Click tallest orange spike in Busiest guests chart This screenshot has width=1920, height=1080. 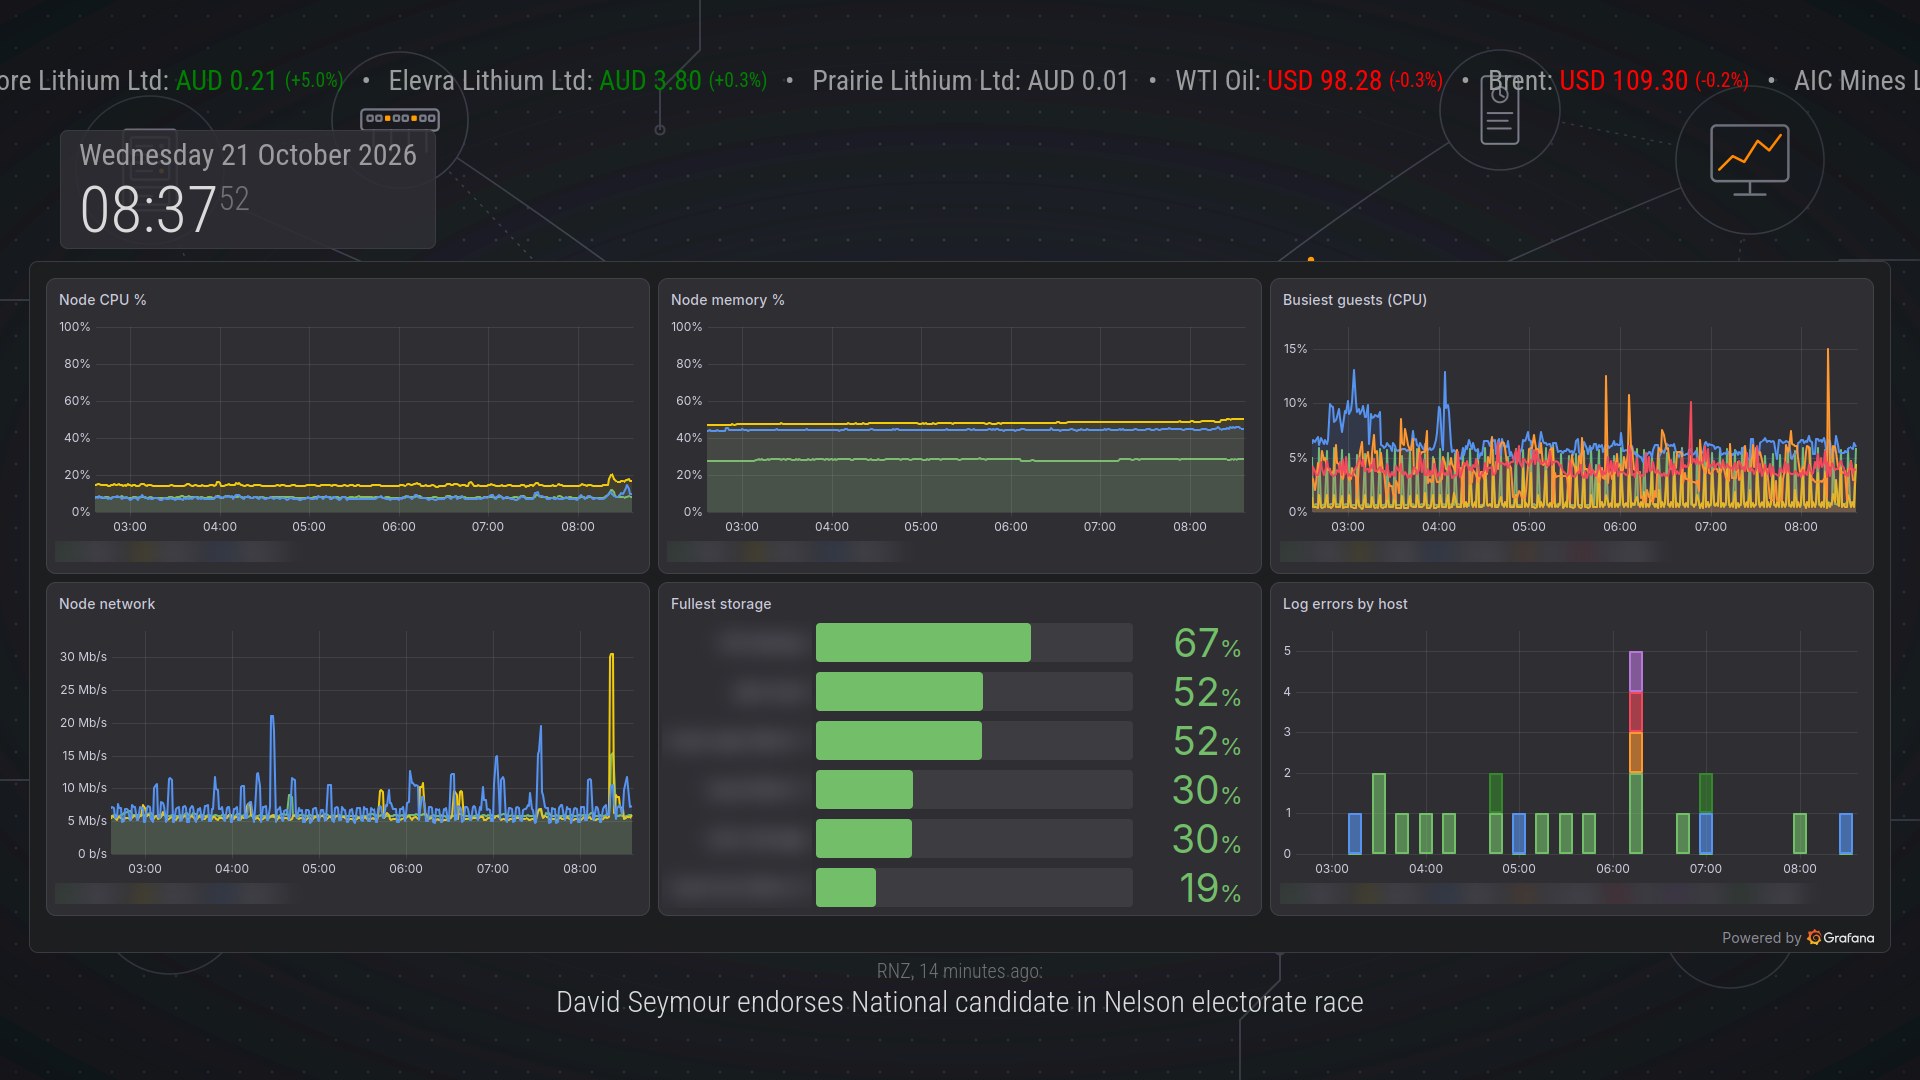[1828, 400]
